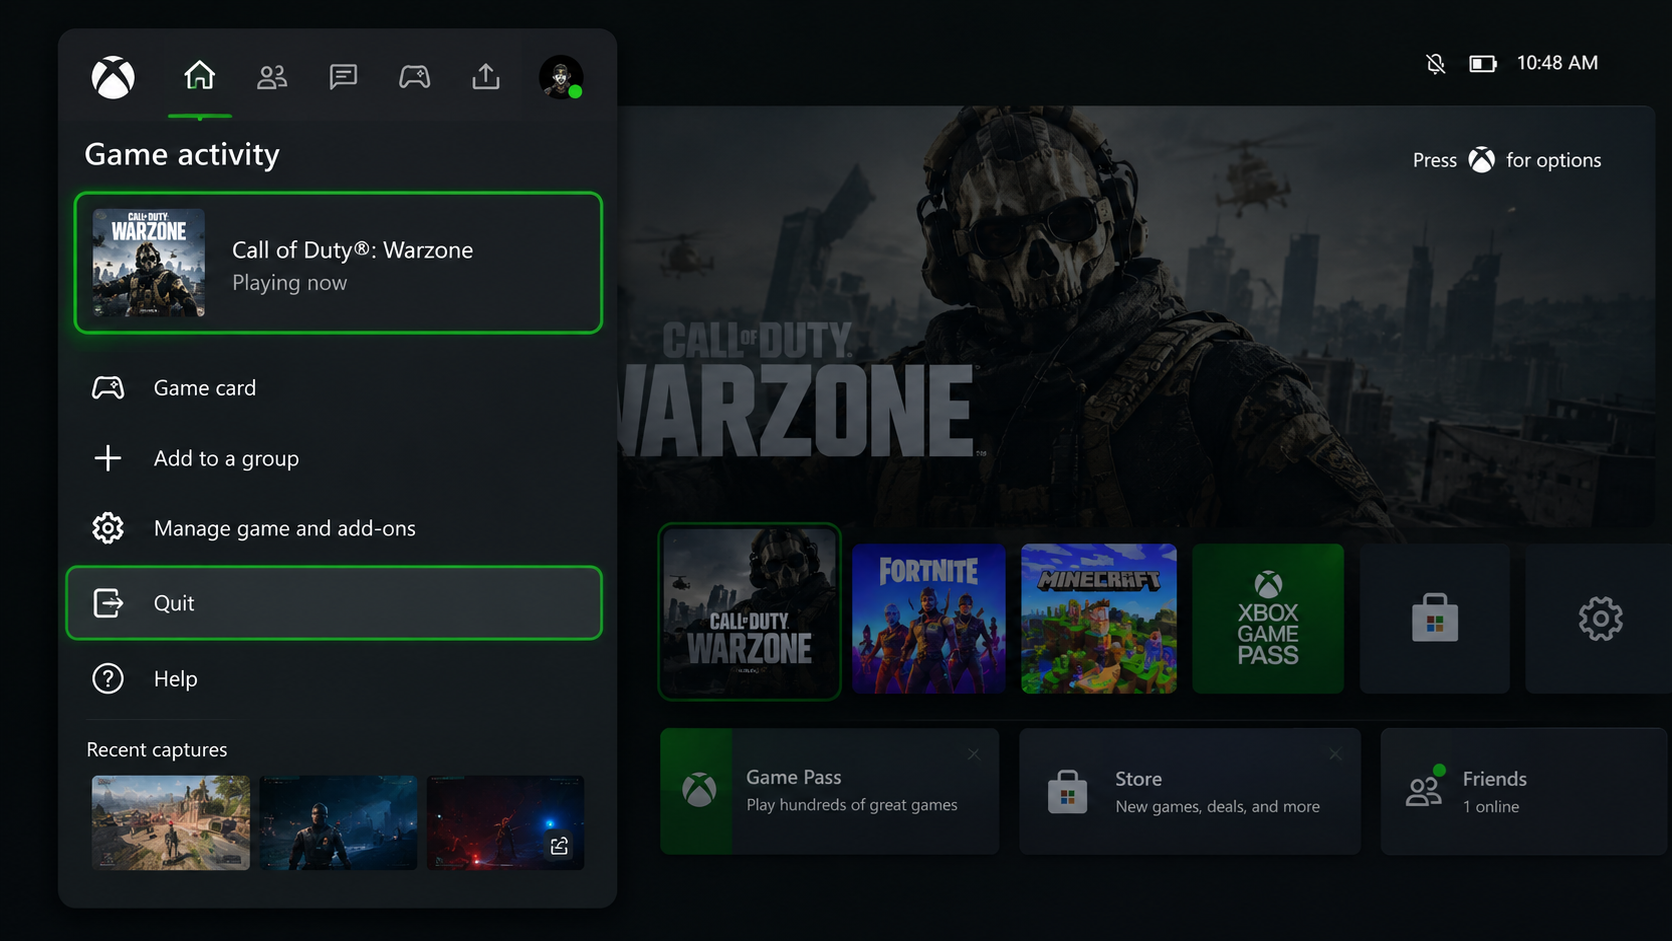Click the 10:48 AM clock
Image resolution: width=1672 pixels, height=941 pixels.
[1557, 63]
